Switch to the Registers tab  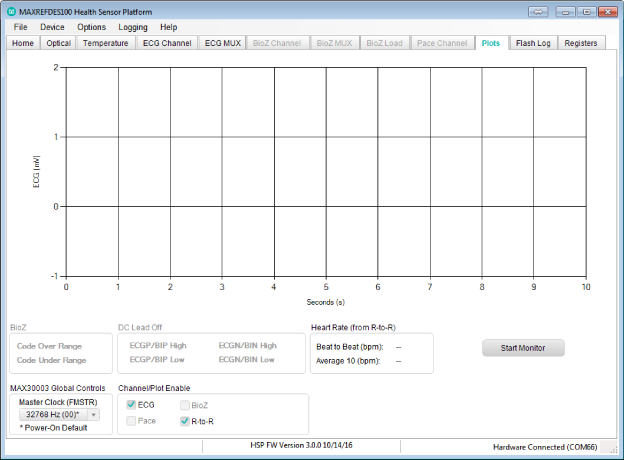point(581,43)
